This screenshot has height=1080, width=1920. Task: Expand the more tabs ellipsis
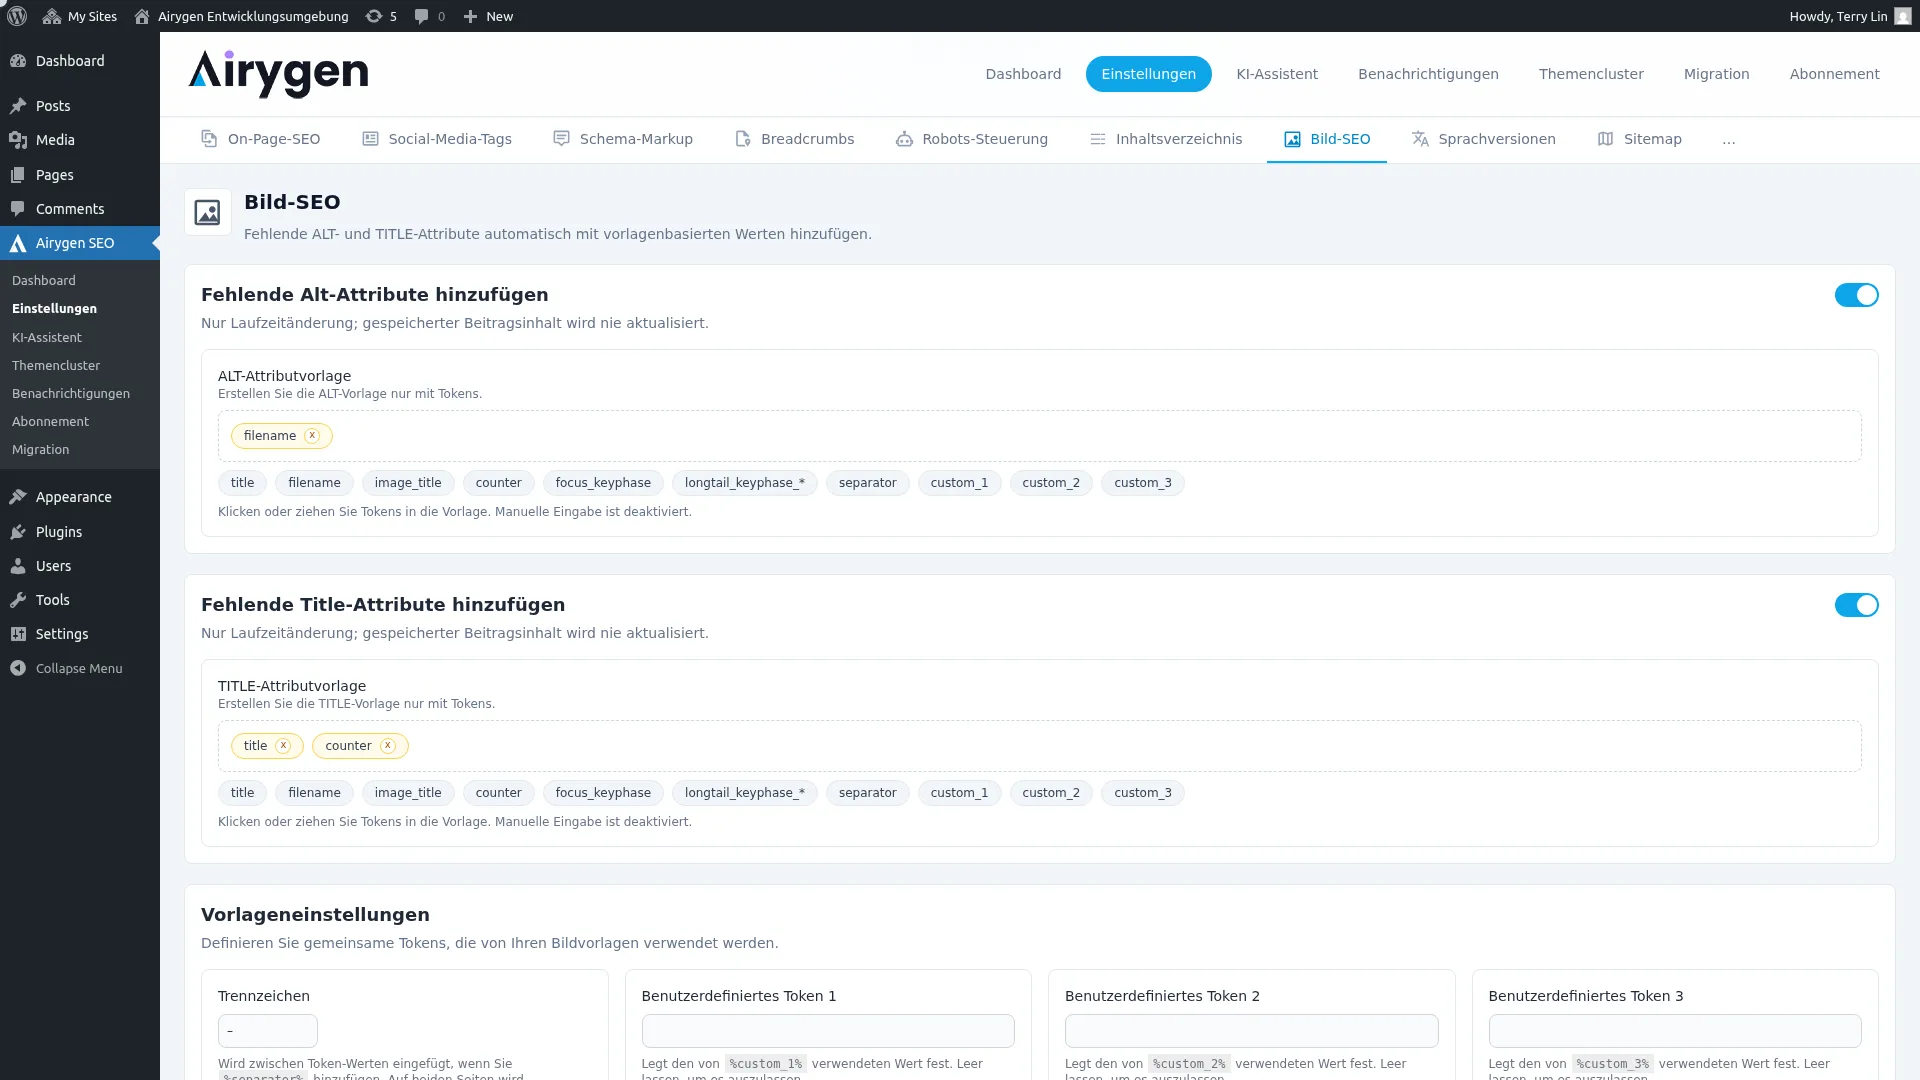[1728, 140]
